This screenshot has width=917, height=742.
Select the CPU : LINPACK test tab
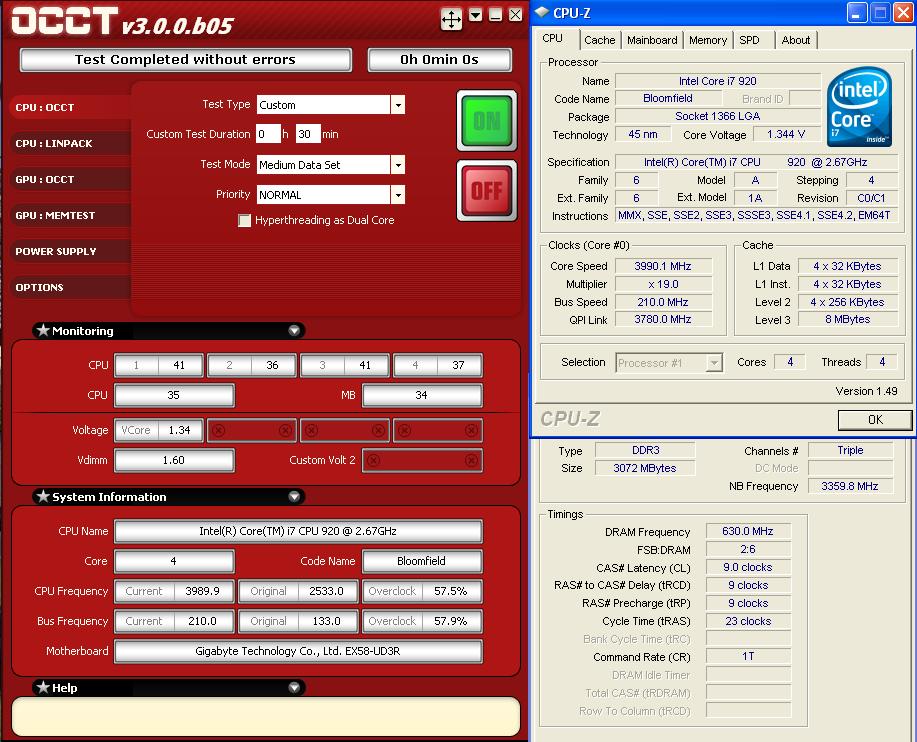(70, 143)
